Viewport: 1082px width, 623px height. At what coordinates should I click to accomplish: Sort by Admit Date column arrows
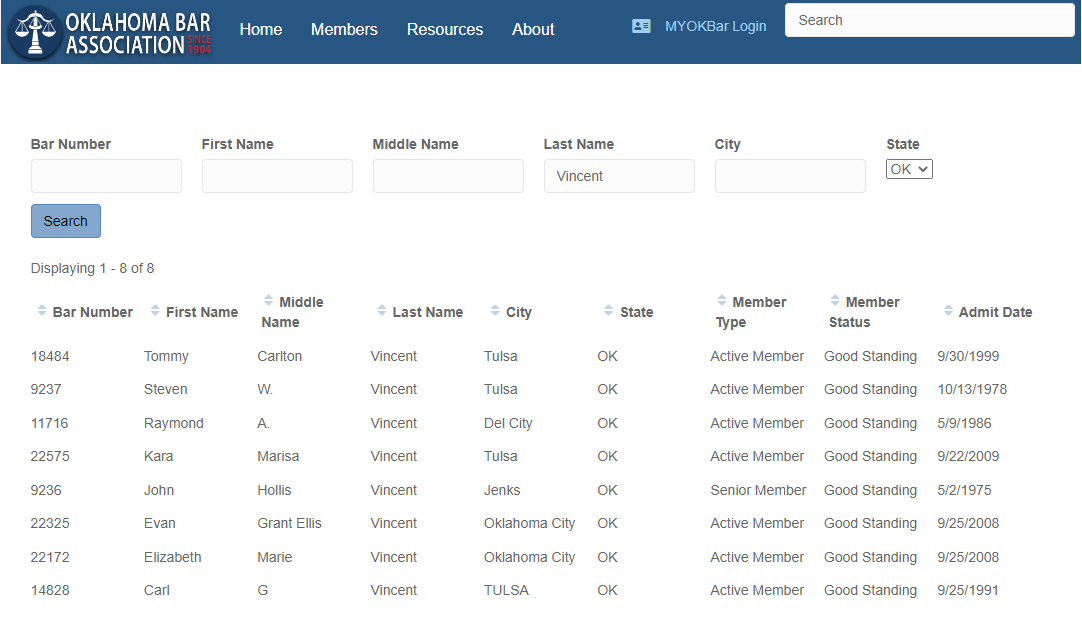click(x=948, y=311)
